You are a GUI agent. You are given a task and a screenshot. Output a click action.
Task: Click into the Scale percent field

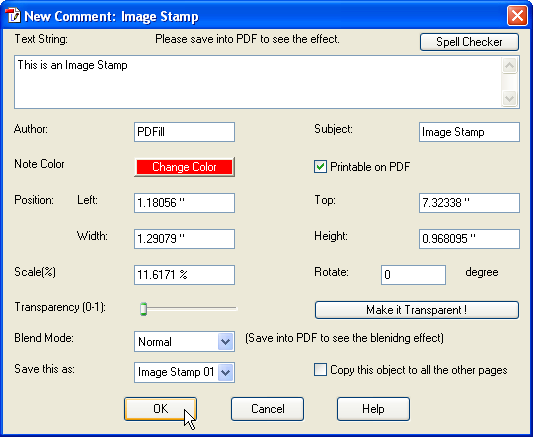(x=184, y=275)
